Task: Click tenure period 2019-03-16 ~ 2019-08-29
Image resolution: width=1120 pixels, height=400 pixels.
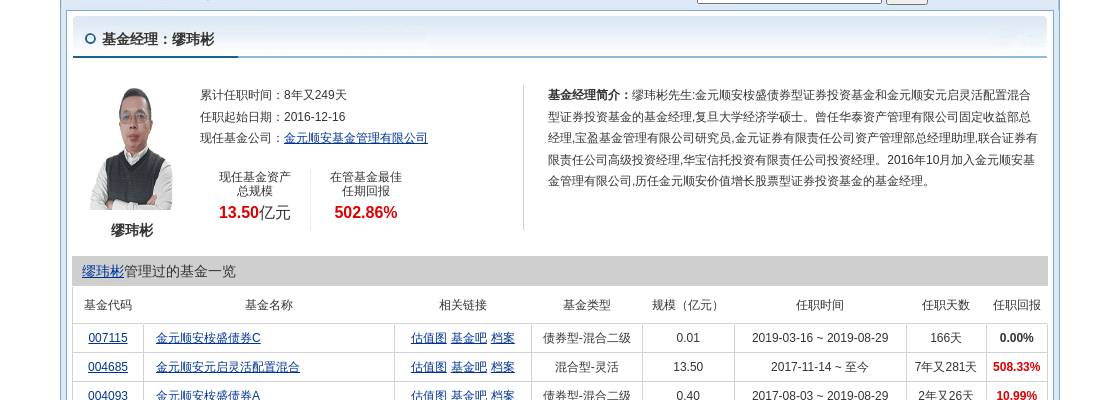Action: [820, 338]
